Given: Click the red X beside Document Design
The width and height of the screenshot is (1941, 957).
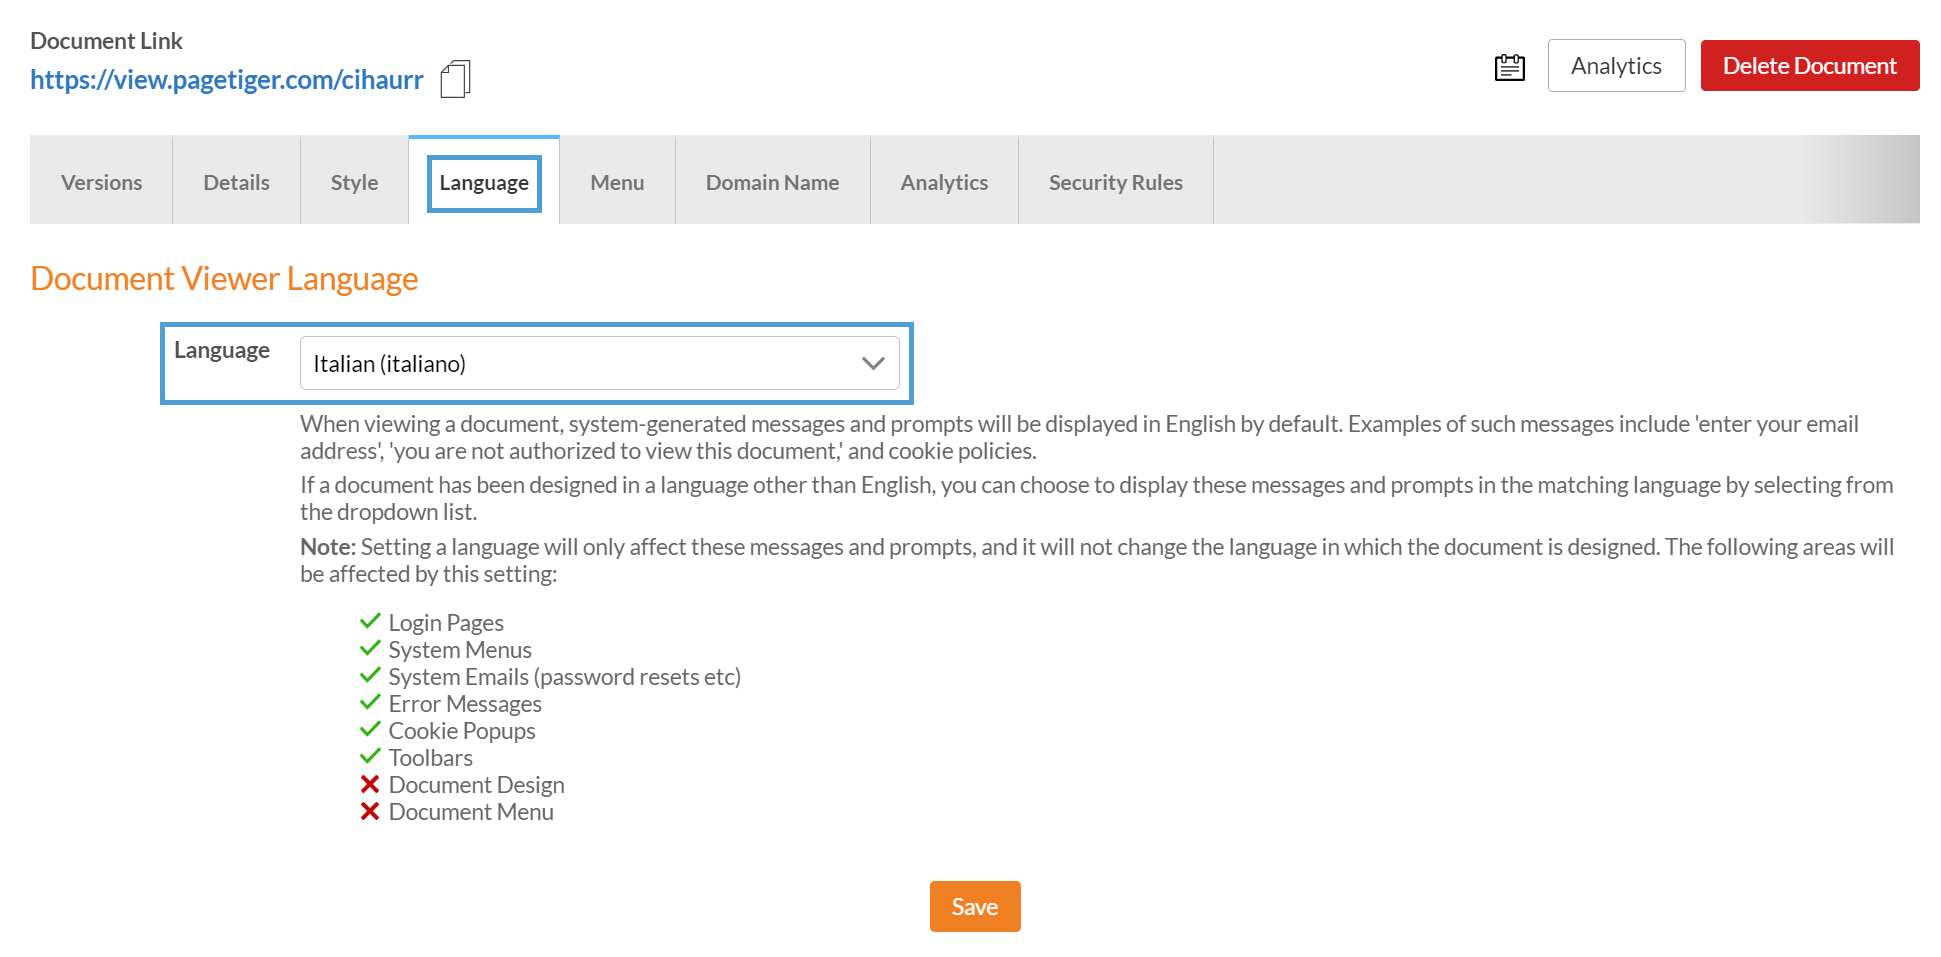Looking at the screenshot, I should point(370,784).
